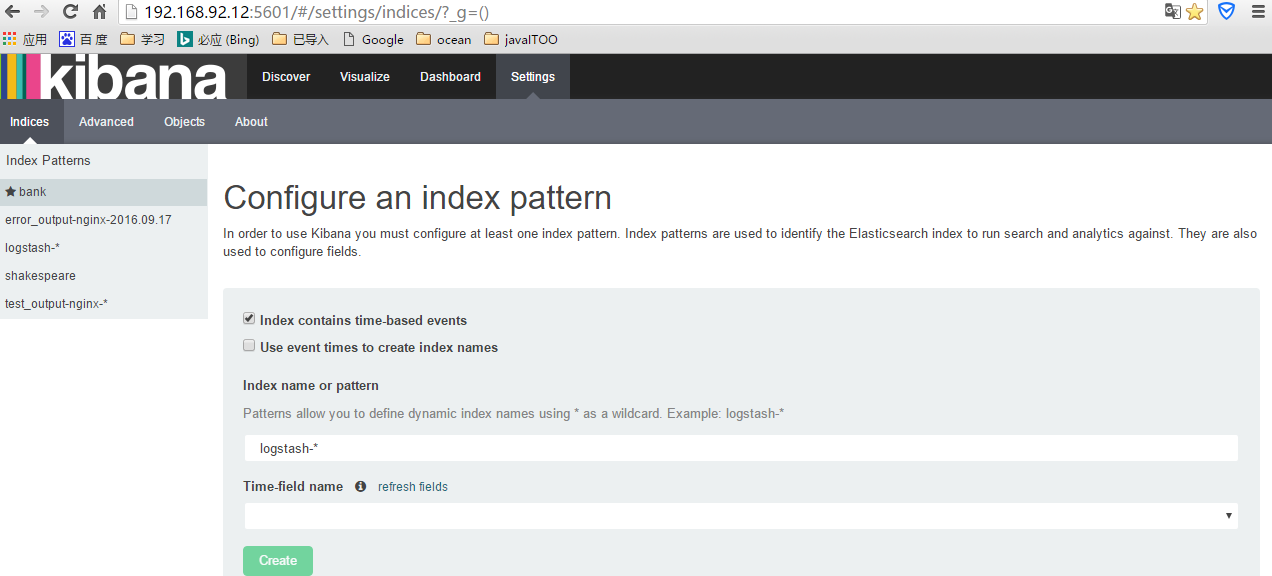This screenshot has width=1272, height=576.
Task: Enable Use event times to create index names
Action: point(249,346)
